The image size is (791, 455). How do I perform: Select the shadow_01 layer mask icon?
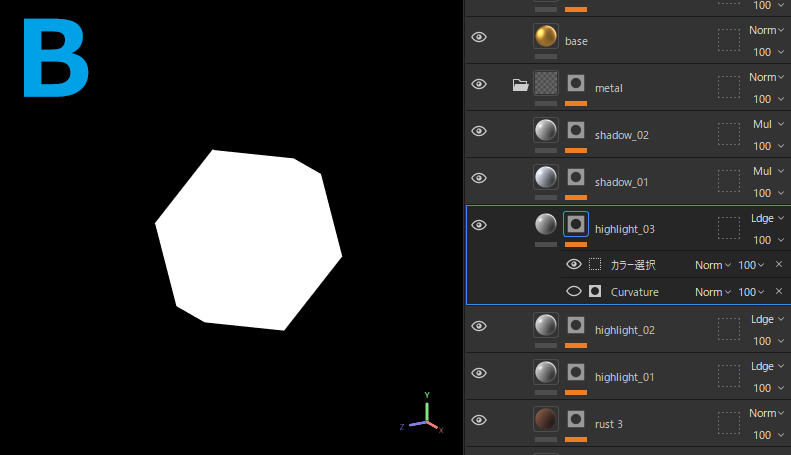tap(576, 178)
